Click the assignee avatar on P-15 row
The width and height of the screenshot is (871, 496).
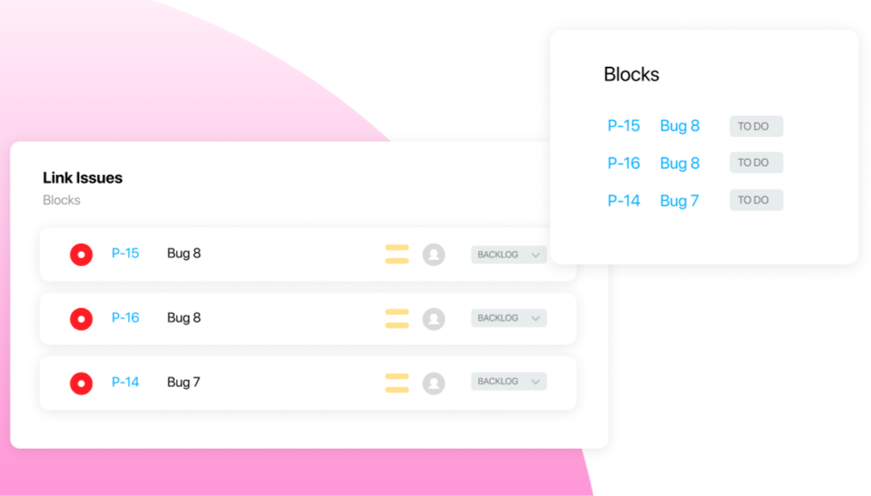[433, 255]
